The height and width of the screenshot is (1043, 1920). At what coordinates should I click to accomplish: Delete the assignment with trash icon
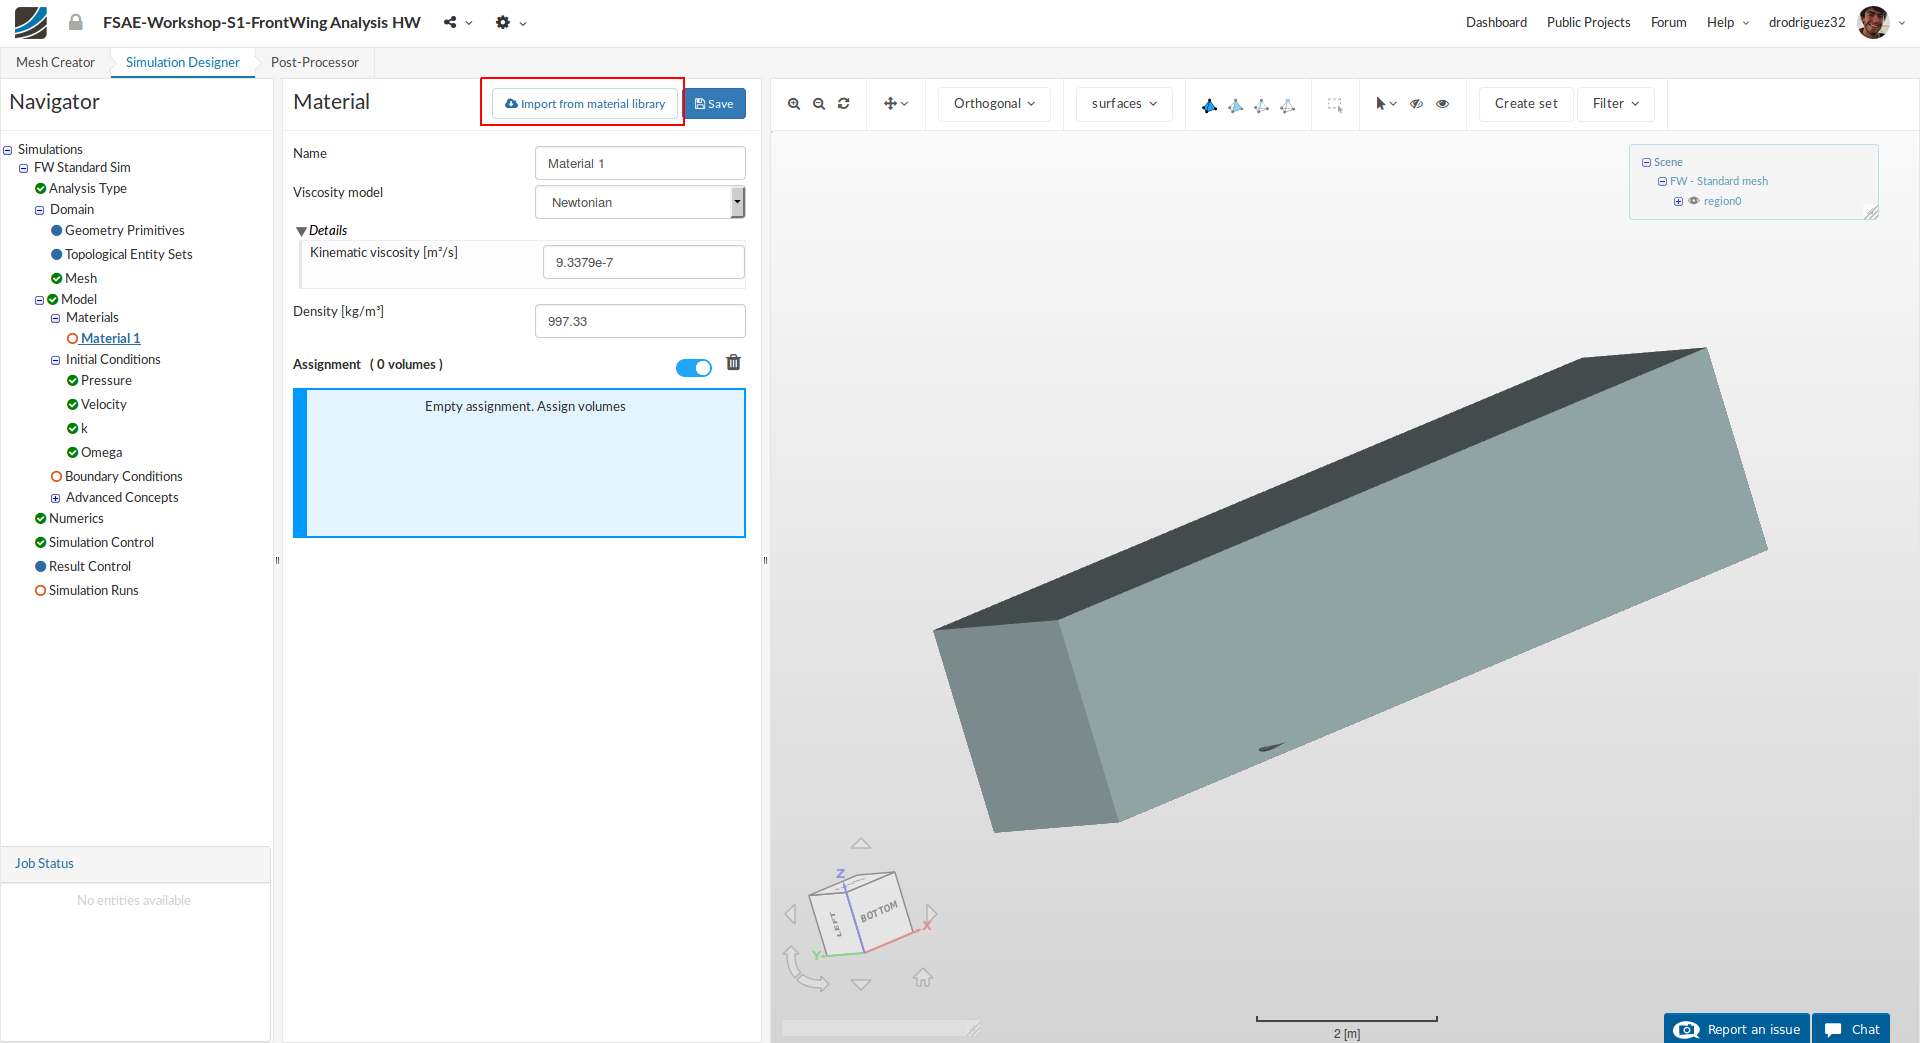(733, 363)
